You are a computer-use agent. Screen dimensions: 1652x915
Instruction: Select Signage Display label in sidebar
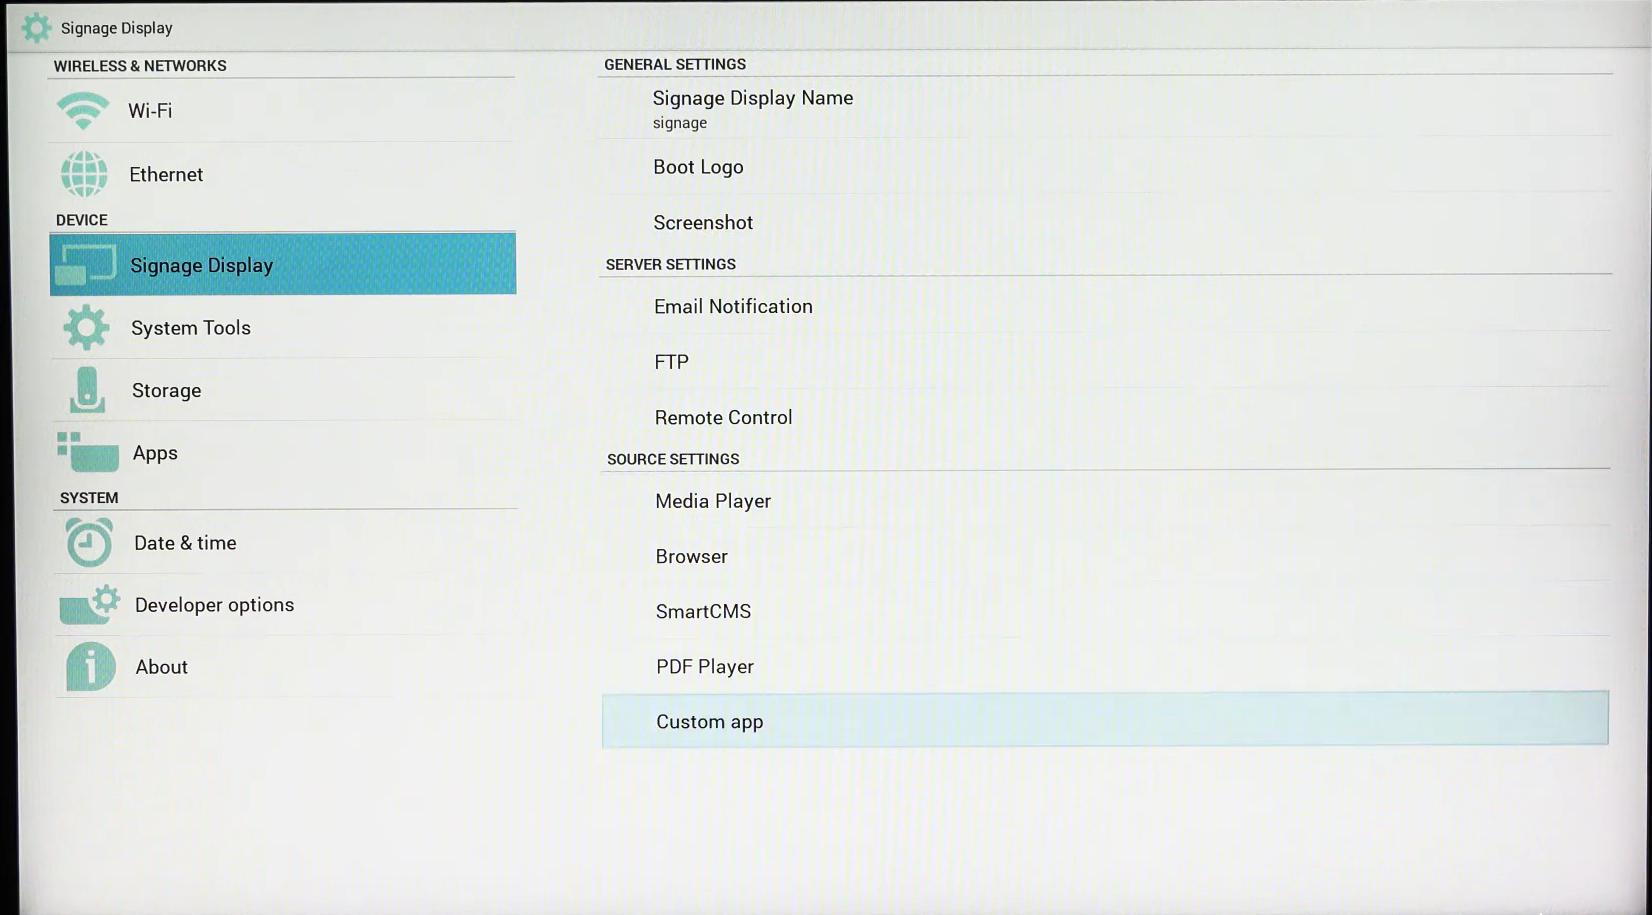[x=201, y=265]
